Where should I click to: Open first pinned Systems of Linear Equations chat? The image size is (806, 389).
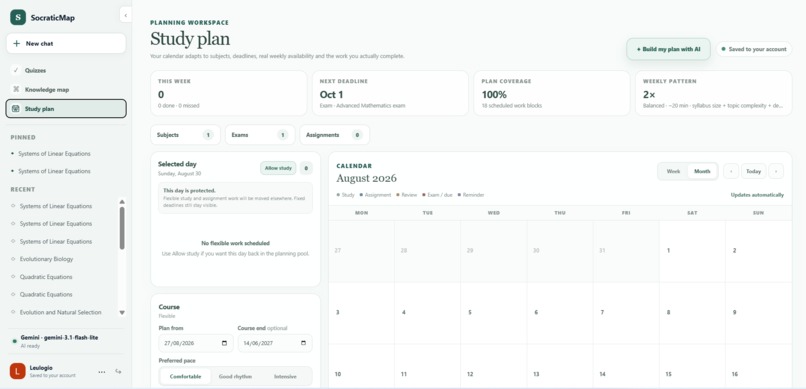point(54,154)
